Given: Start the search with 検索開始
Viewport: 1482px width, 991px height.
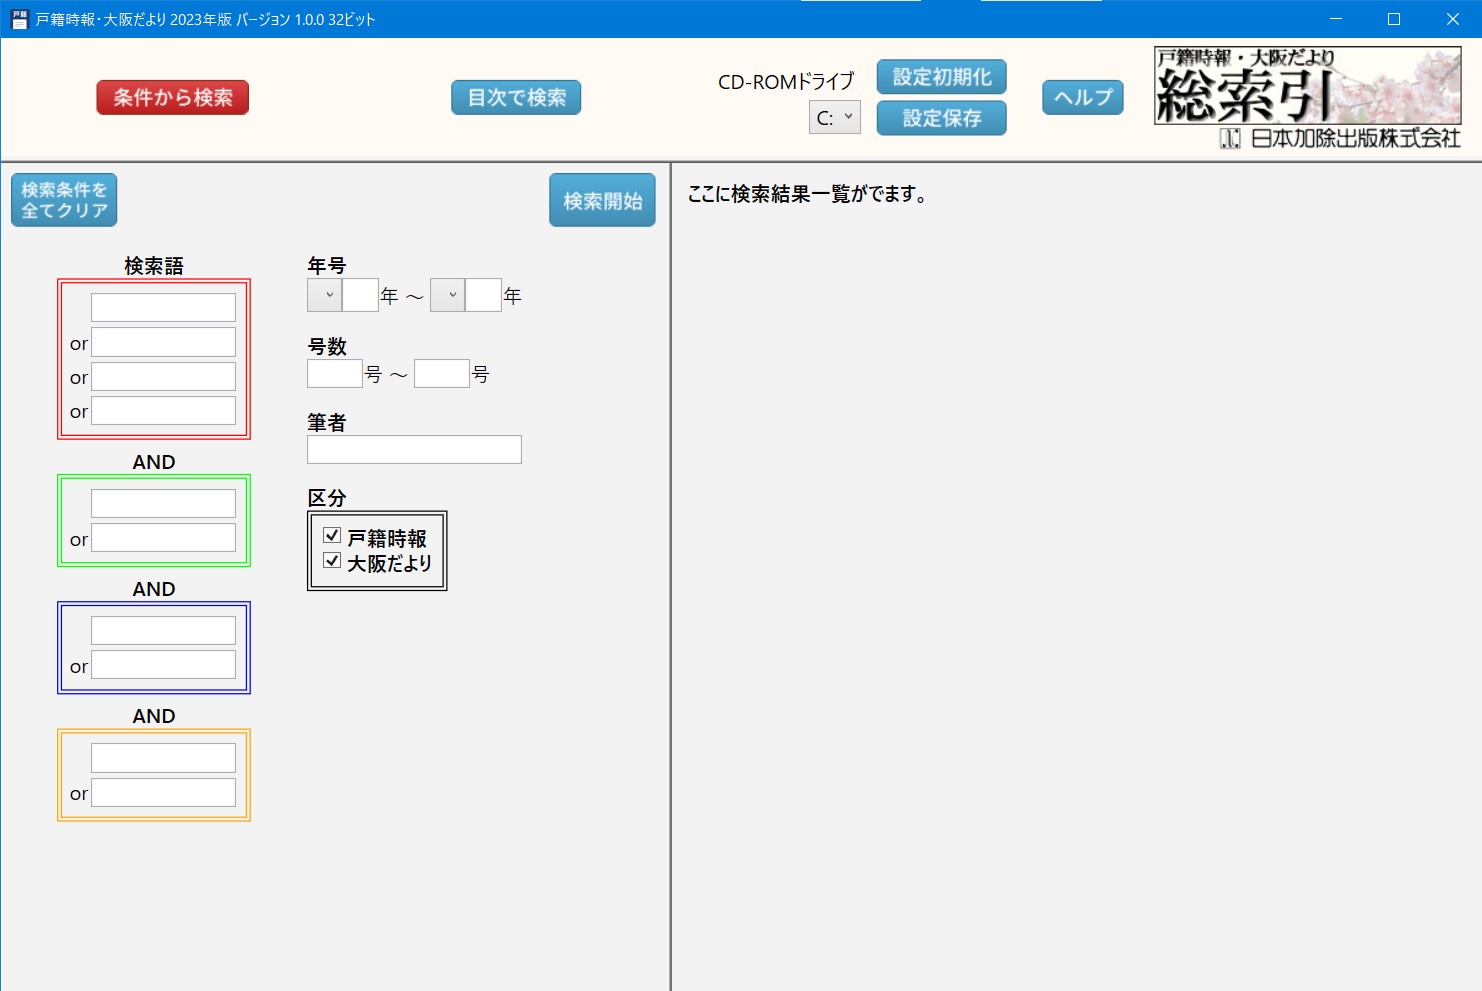Looking at the screenshot, I should pos(602,200).
